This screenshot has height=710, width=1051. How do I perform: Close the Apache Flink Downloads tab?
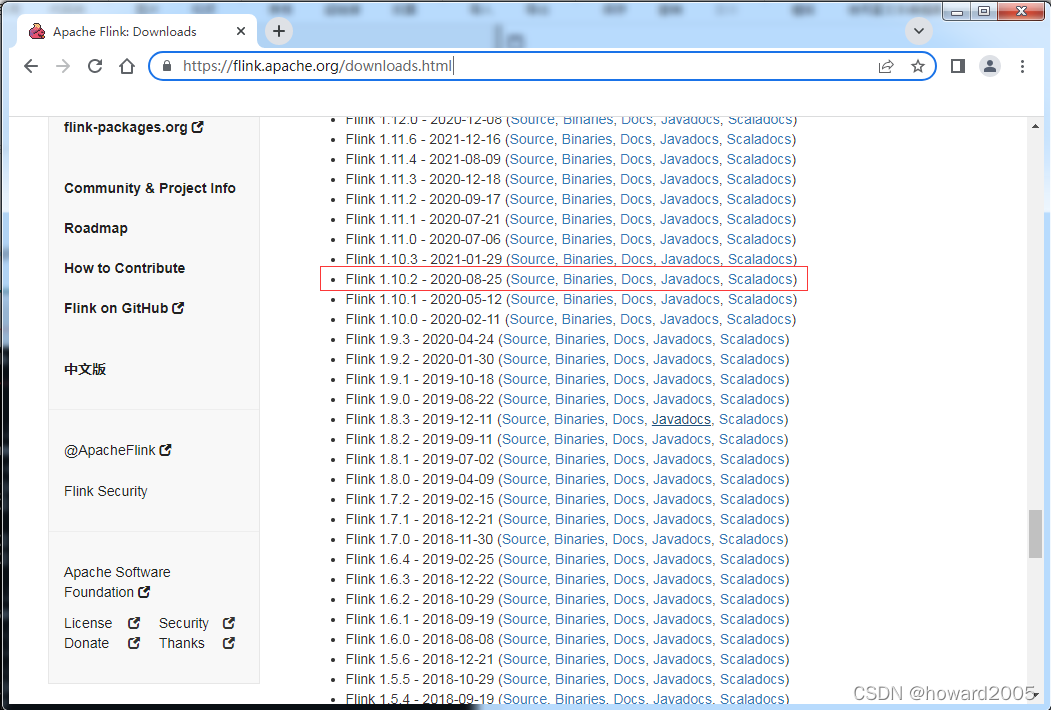(x=241, y=31)
